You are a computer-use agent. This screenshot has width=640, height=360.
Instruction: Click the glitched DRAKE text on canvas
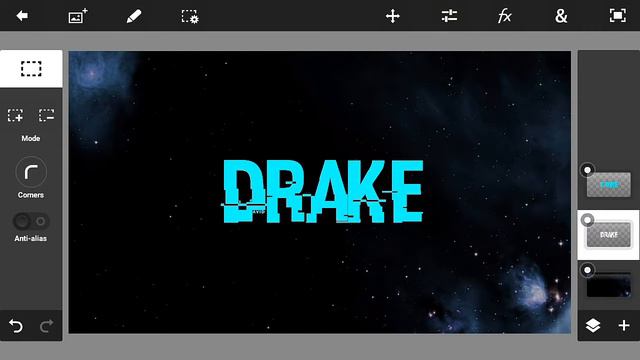(322, 191)
